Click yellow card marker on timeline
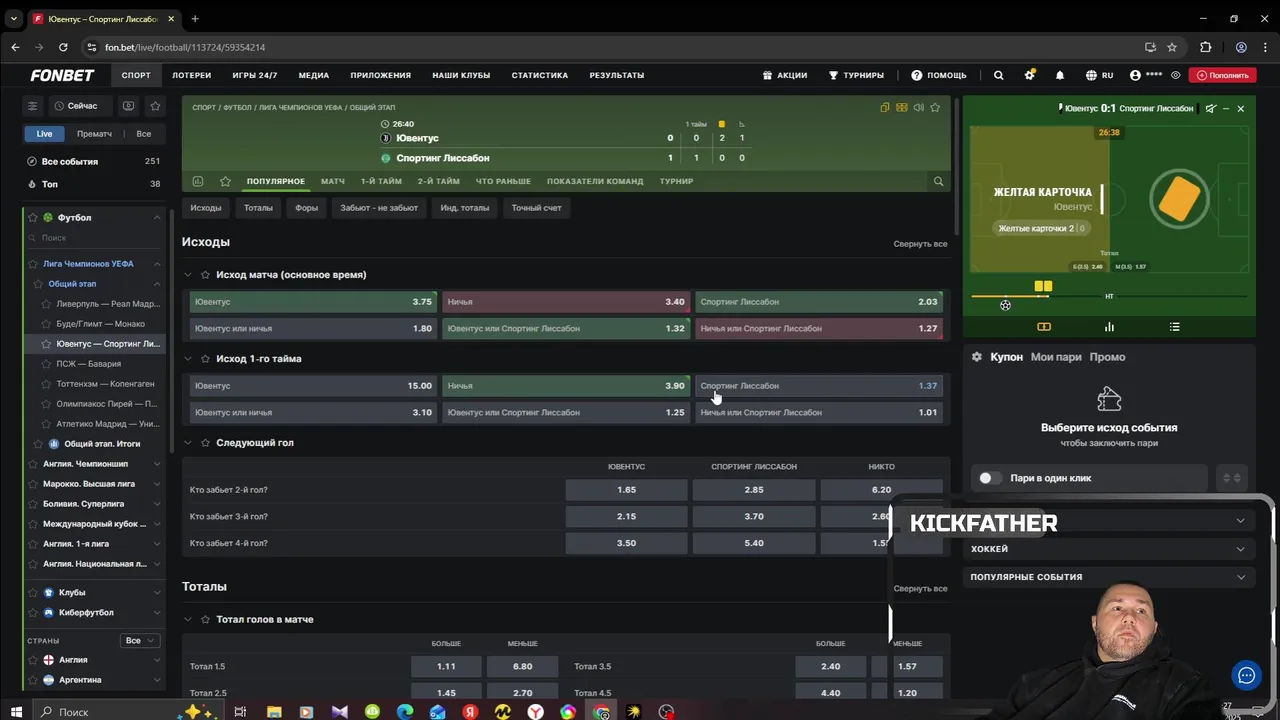The image size is (1280, 720). pos(1043,286)
